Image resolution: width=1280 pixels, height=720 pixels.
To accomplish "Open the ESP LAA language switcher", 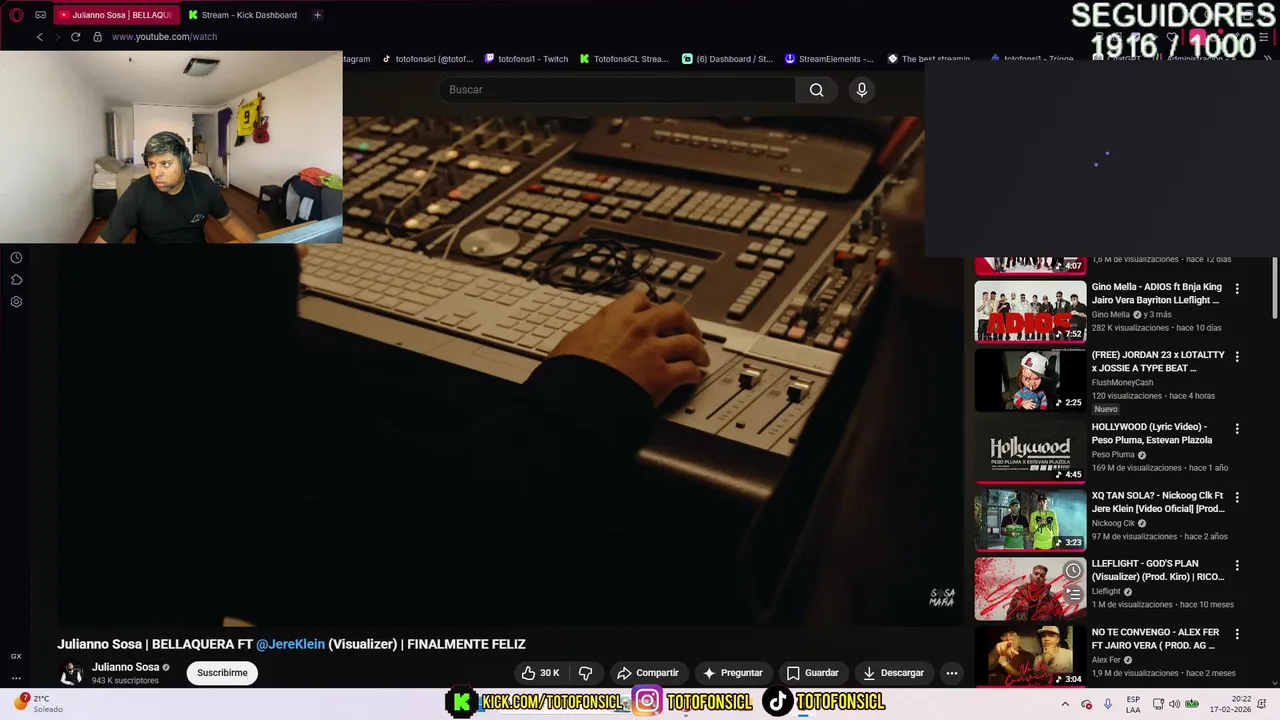I will [1133, 704].
